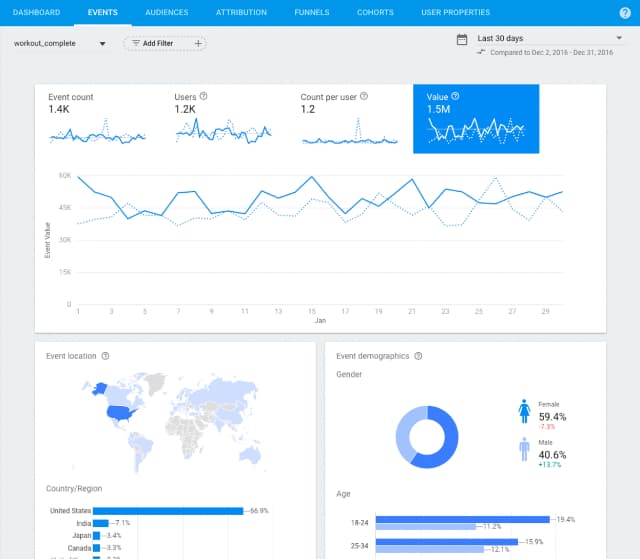Select the Event count metric card
640x560 pixels.
(98, 119)
